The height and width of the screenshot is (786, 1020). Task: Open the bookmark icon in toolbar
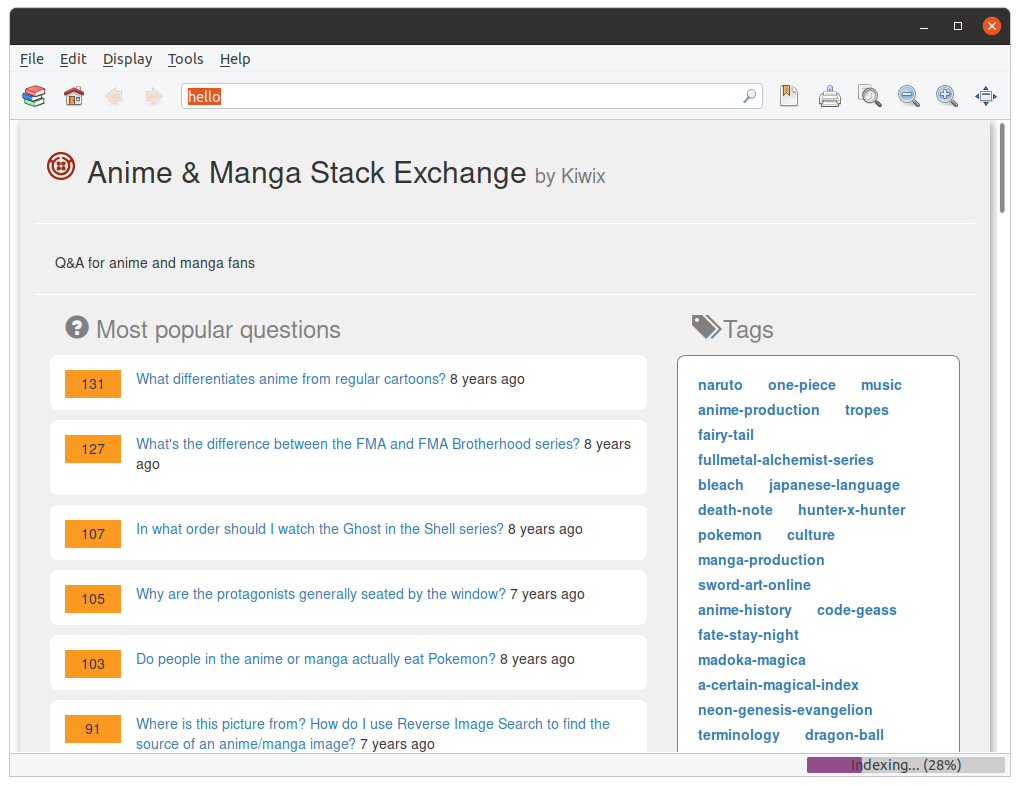(788, 96)
